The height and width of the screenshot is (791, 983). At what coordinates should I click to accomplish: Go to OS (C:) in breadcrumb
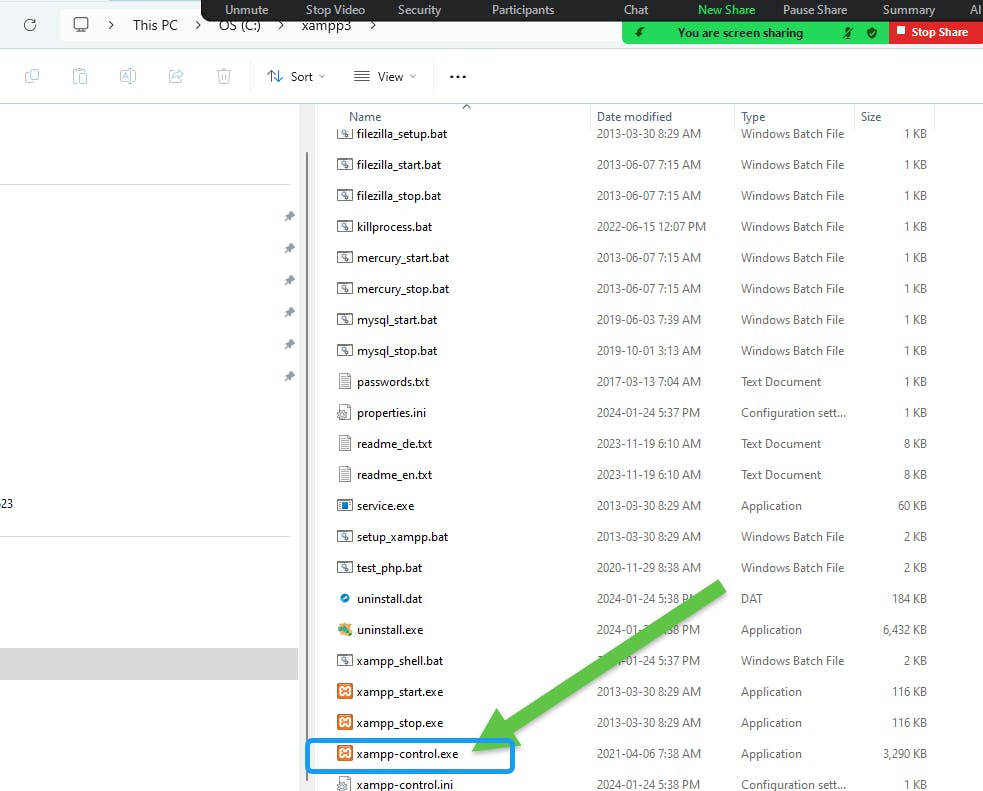239,26
